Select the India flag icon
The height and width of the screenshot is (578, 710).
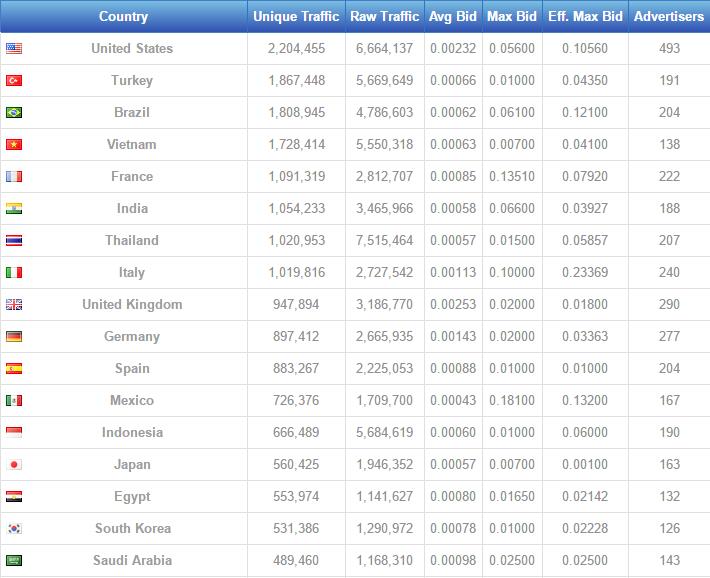click(x=14, y=208)
